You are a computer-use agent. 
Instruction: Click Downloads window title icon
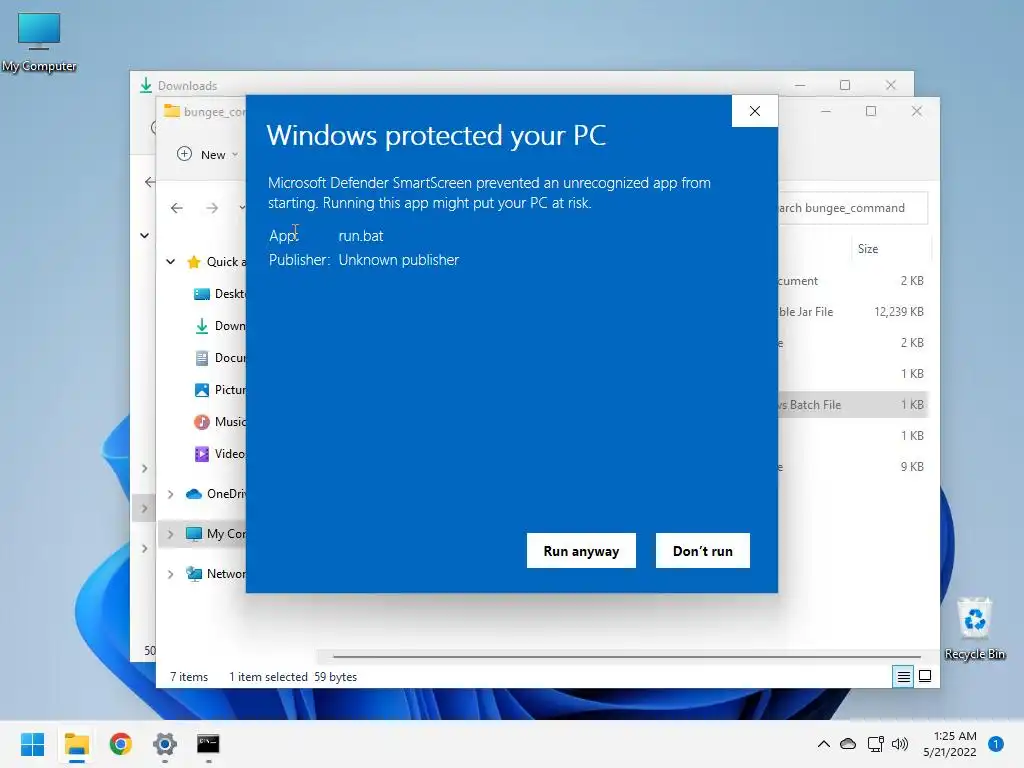[x=146, y=86]
